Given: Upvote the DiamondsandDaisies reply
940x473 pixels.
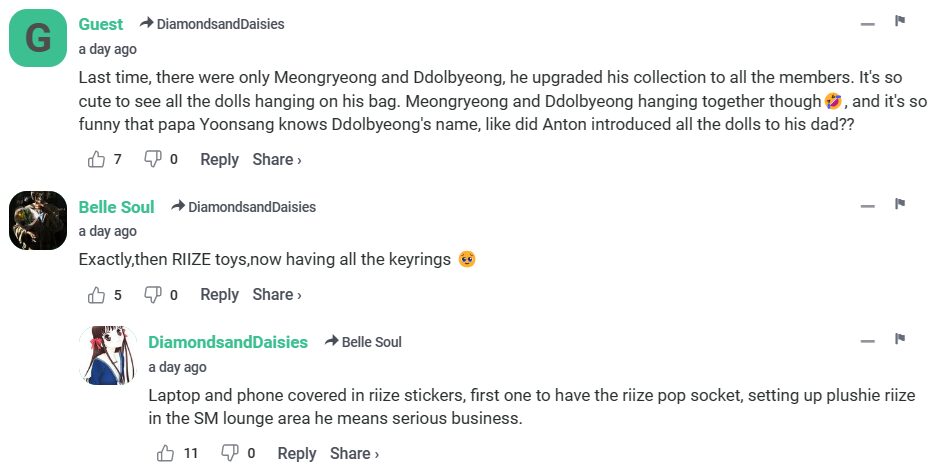Looking at the screenshot, I should click(x=166, y=453).
